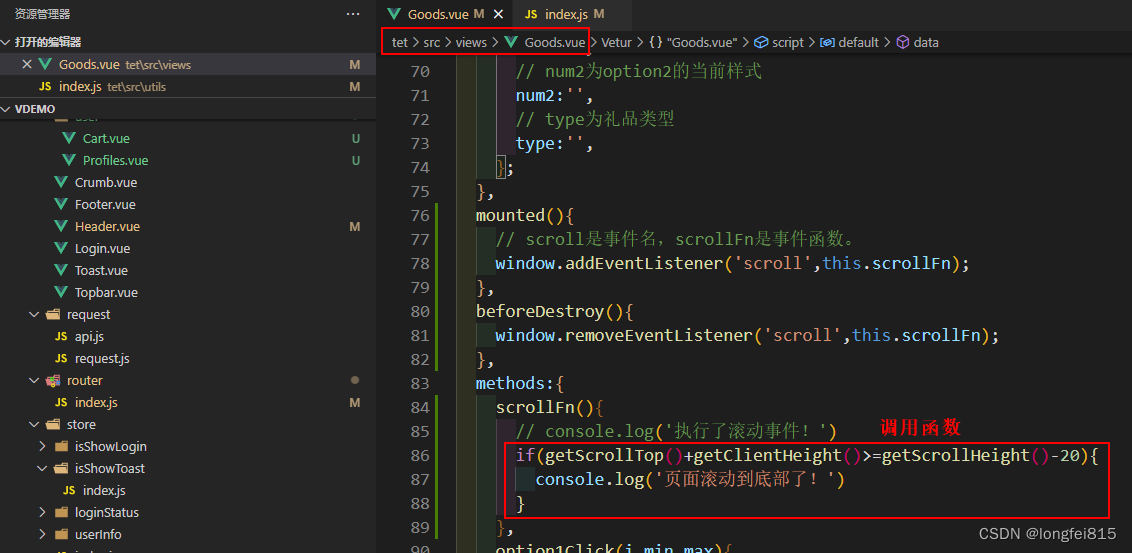This screenshot has width=1132, height=553.
Task: Click the tet breadcrumb segment
Action: 399,43
